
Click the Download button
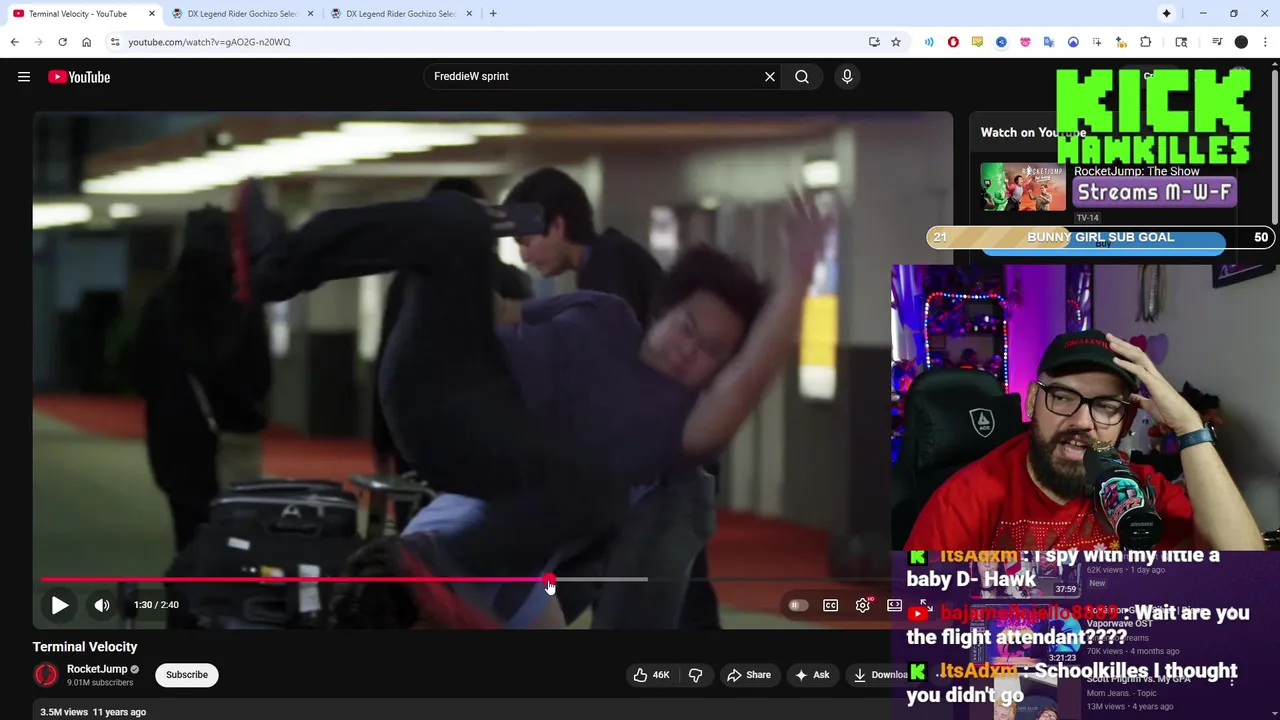pos(880,675)
